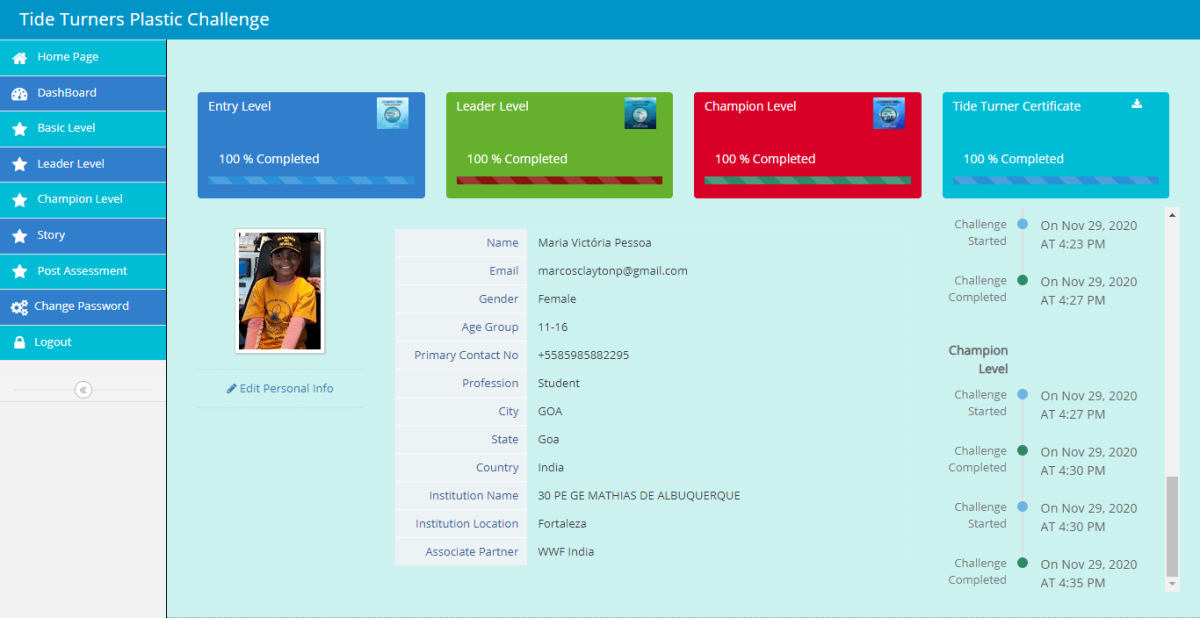The height and width of the screenshot is (618, 1200).
Task: Click the Entry Level badge image
Action: [x=392, y=113]
